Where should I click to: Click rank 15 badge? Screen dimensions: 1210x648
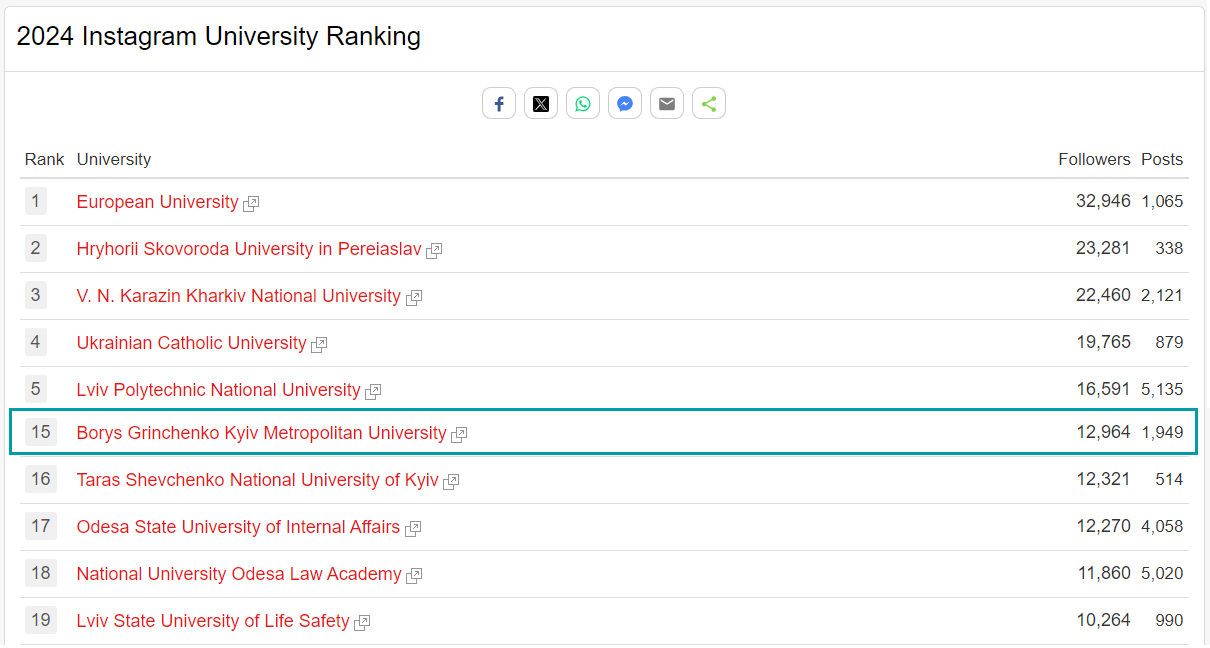(x=40, y=433)
